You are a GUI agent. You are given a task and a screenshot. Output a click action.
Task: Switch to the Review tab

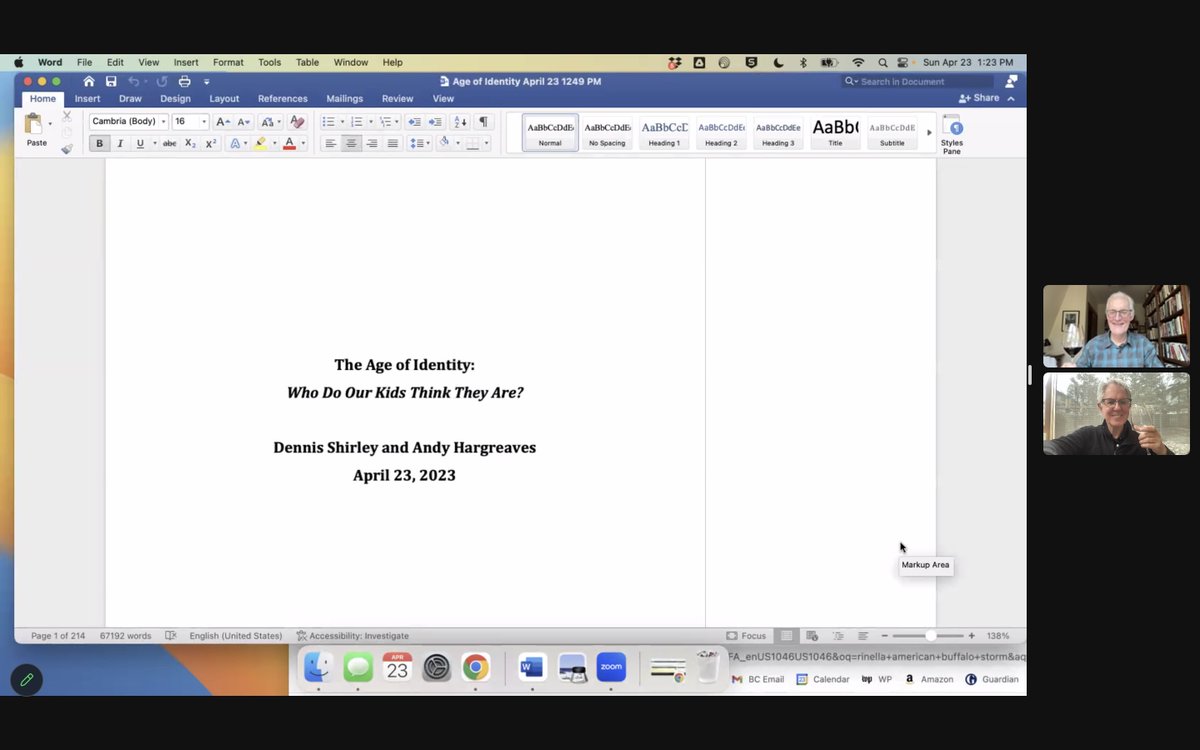click(x=397, y=99)
